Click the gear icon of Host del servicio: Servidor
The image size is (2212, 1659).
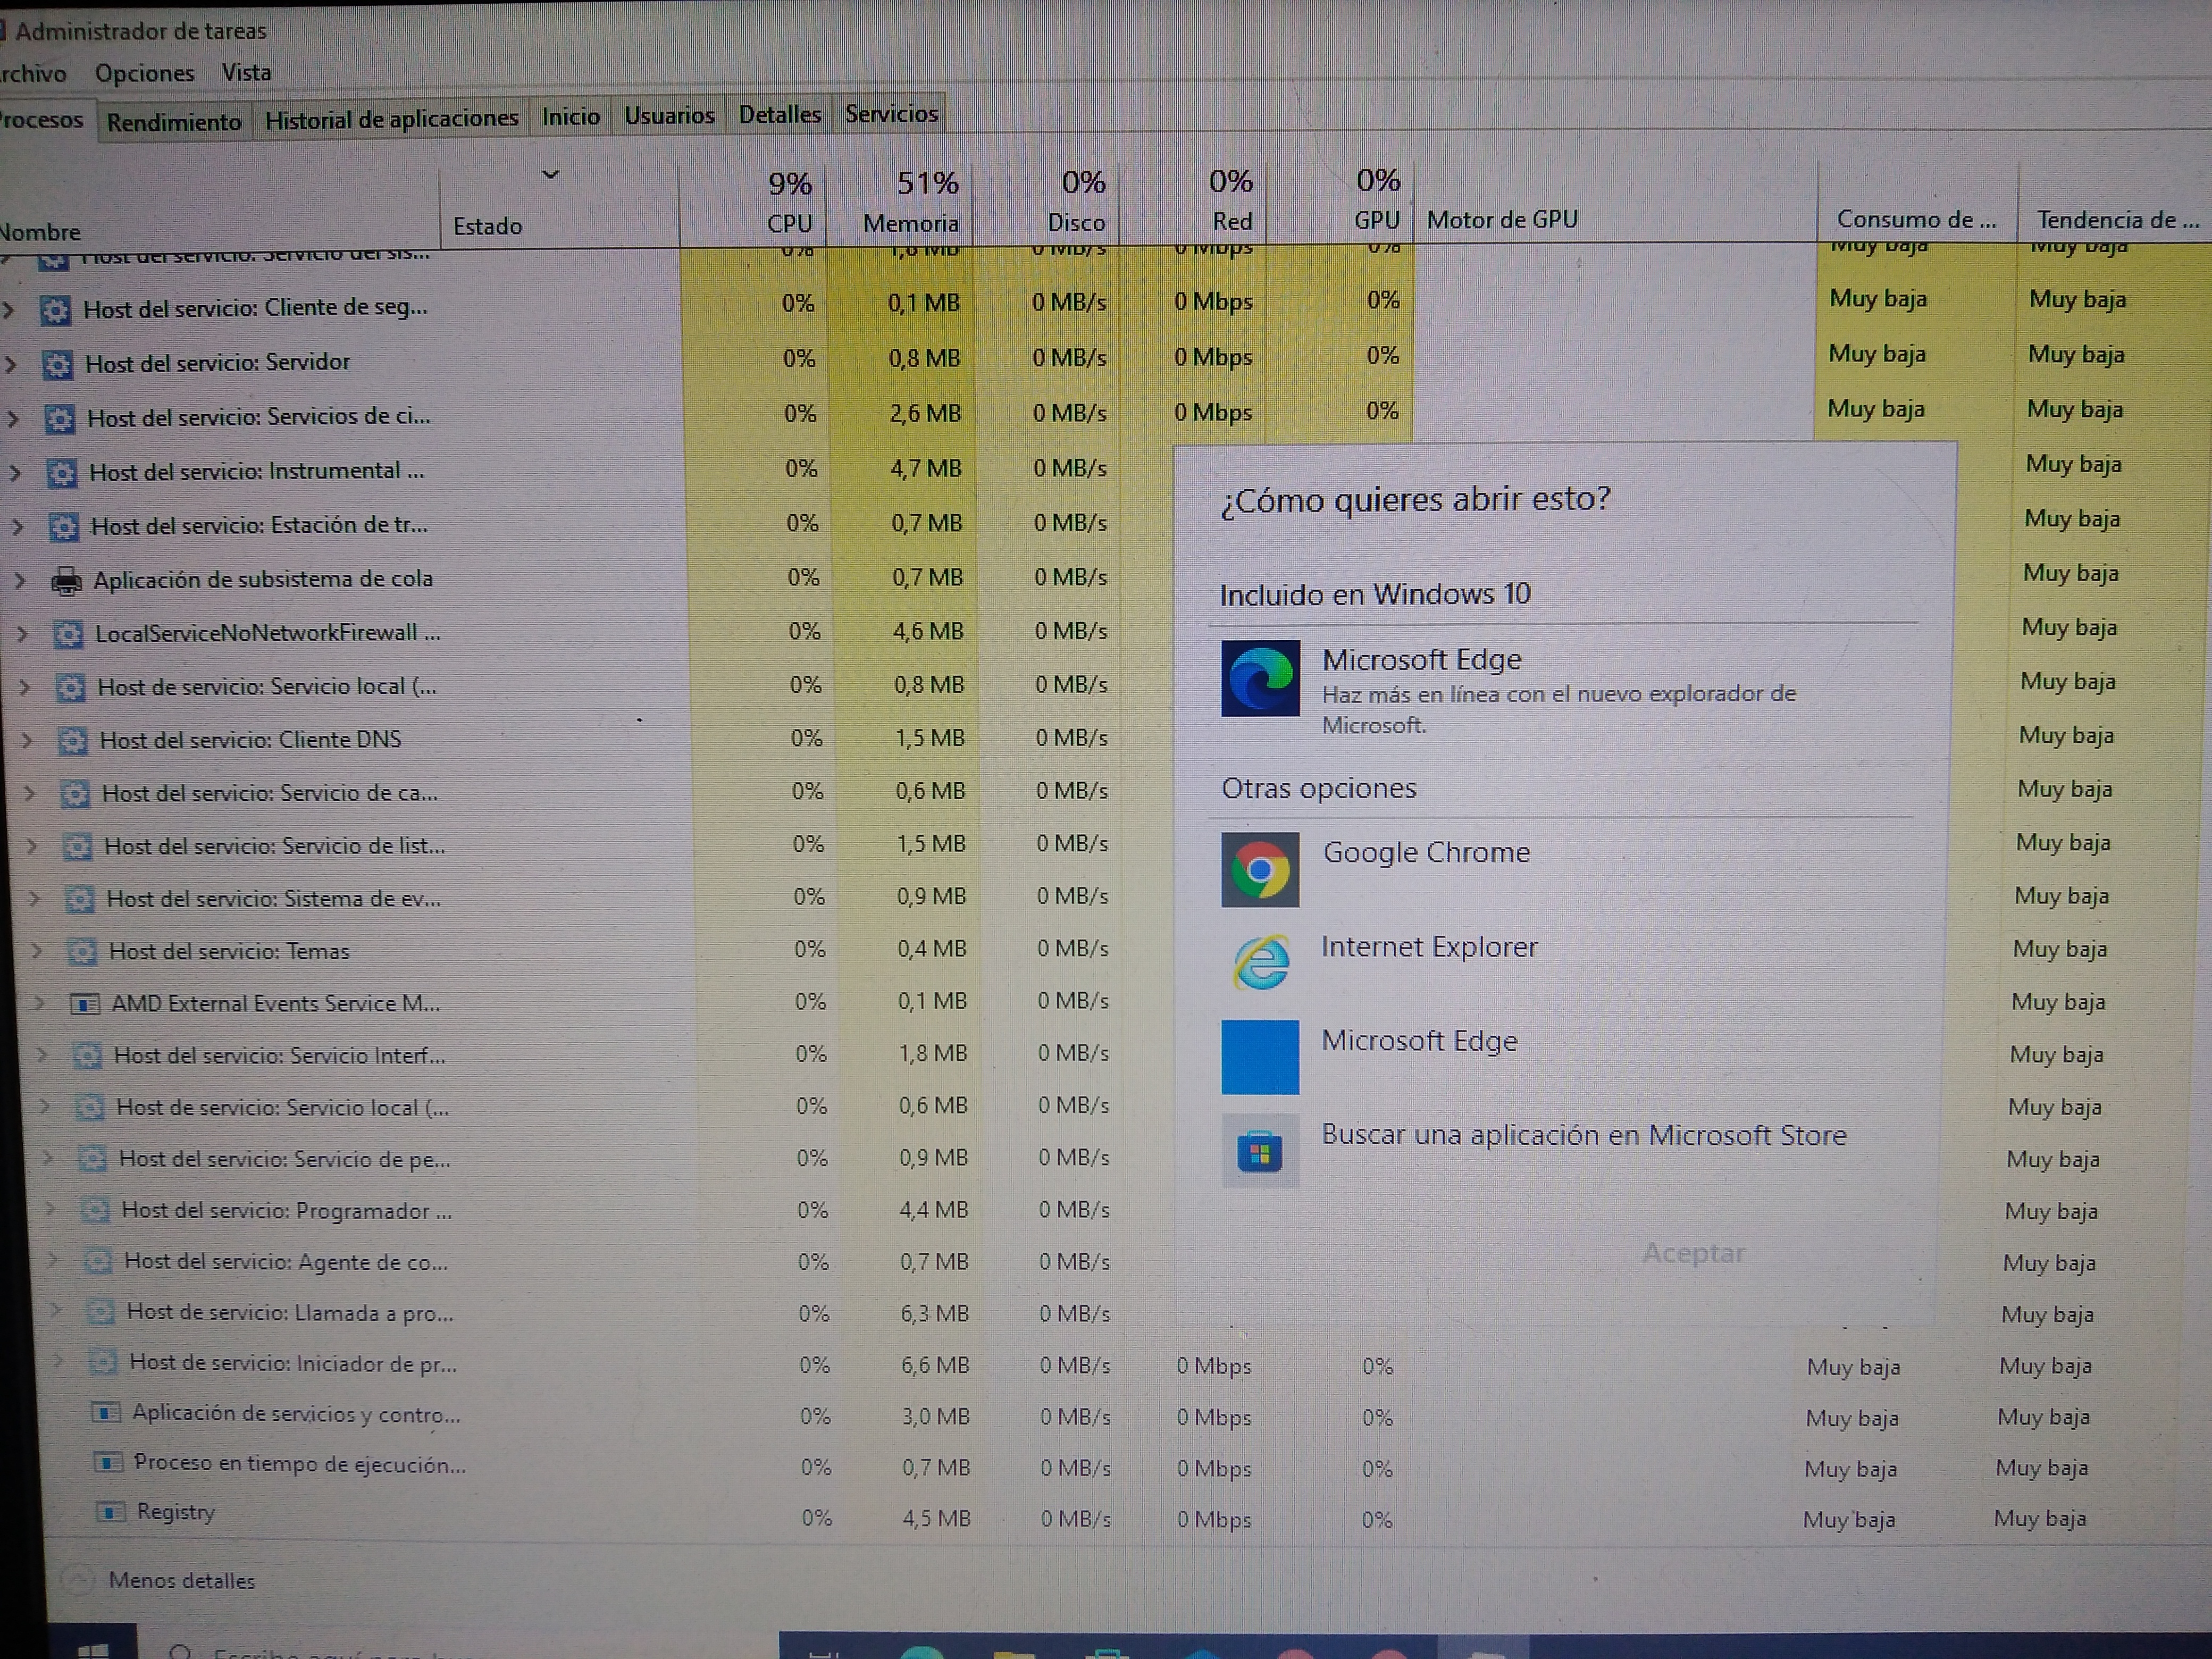(x=57, y=364)
